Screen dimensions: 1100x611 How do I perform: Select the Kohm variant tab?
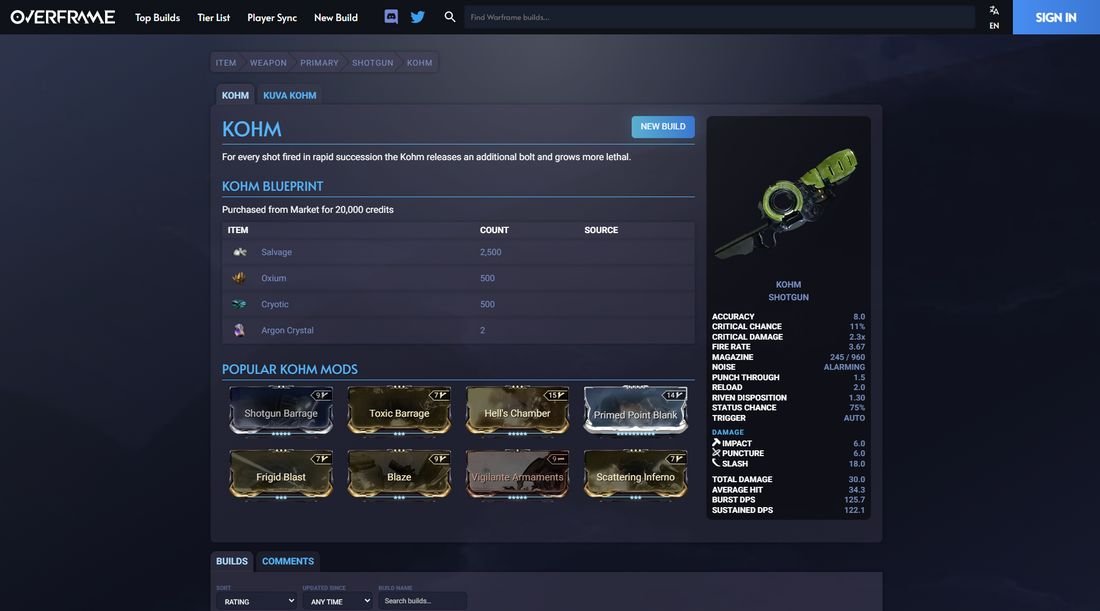(x=235, y=95)
